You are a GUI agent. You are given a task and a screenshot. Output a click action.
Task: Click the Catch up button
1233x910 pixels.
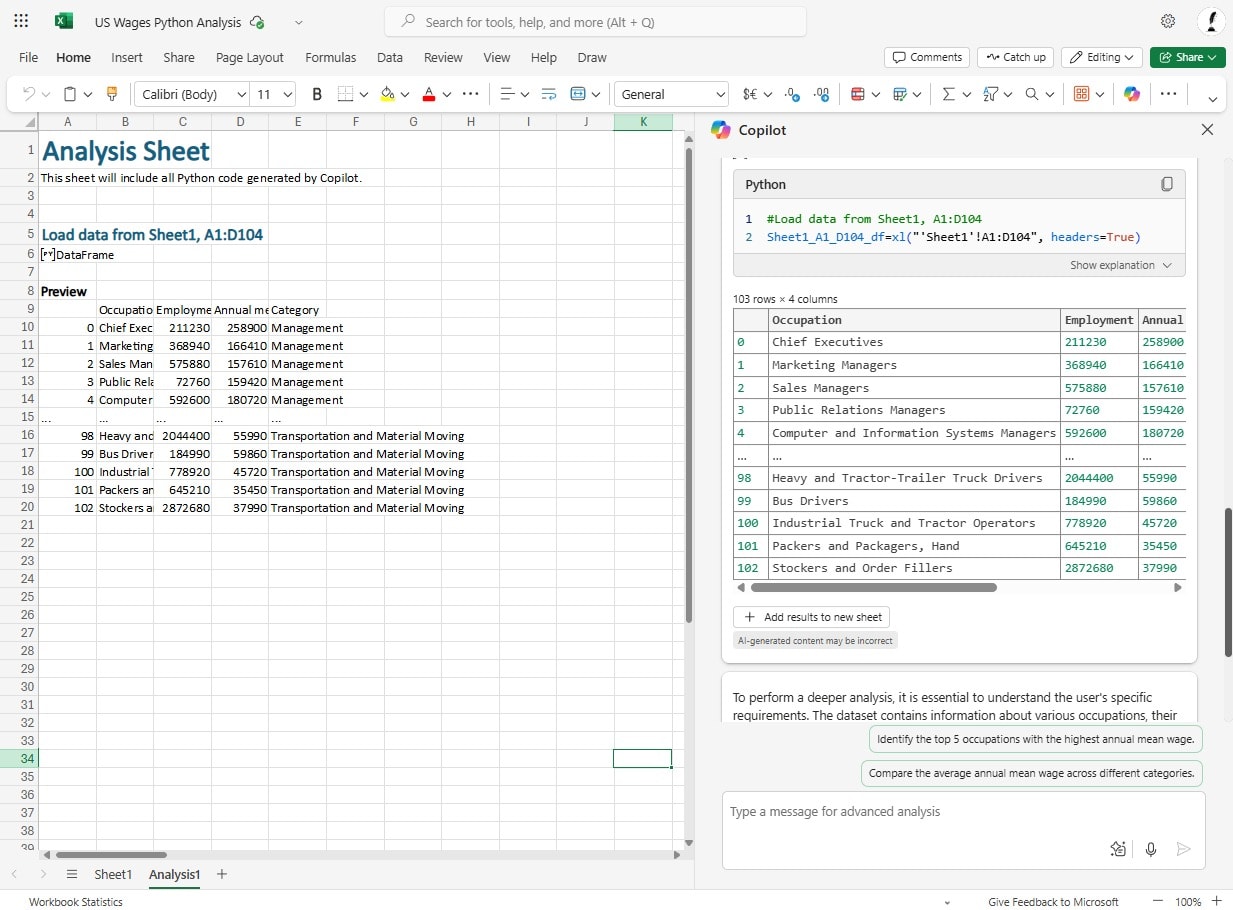tap(1015, 57)
